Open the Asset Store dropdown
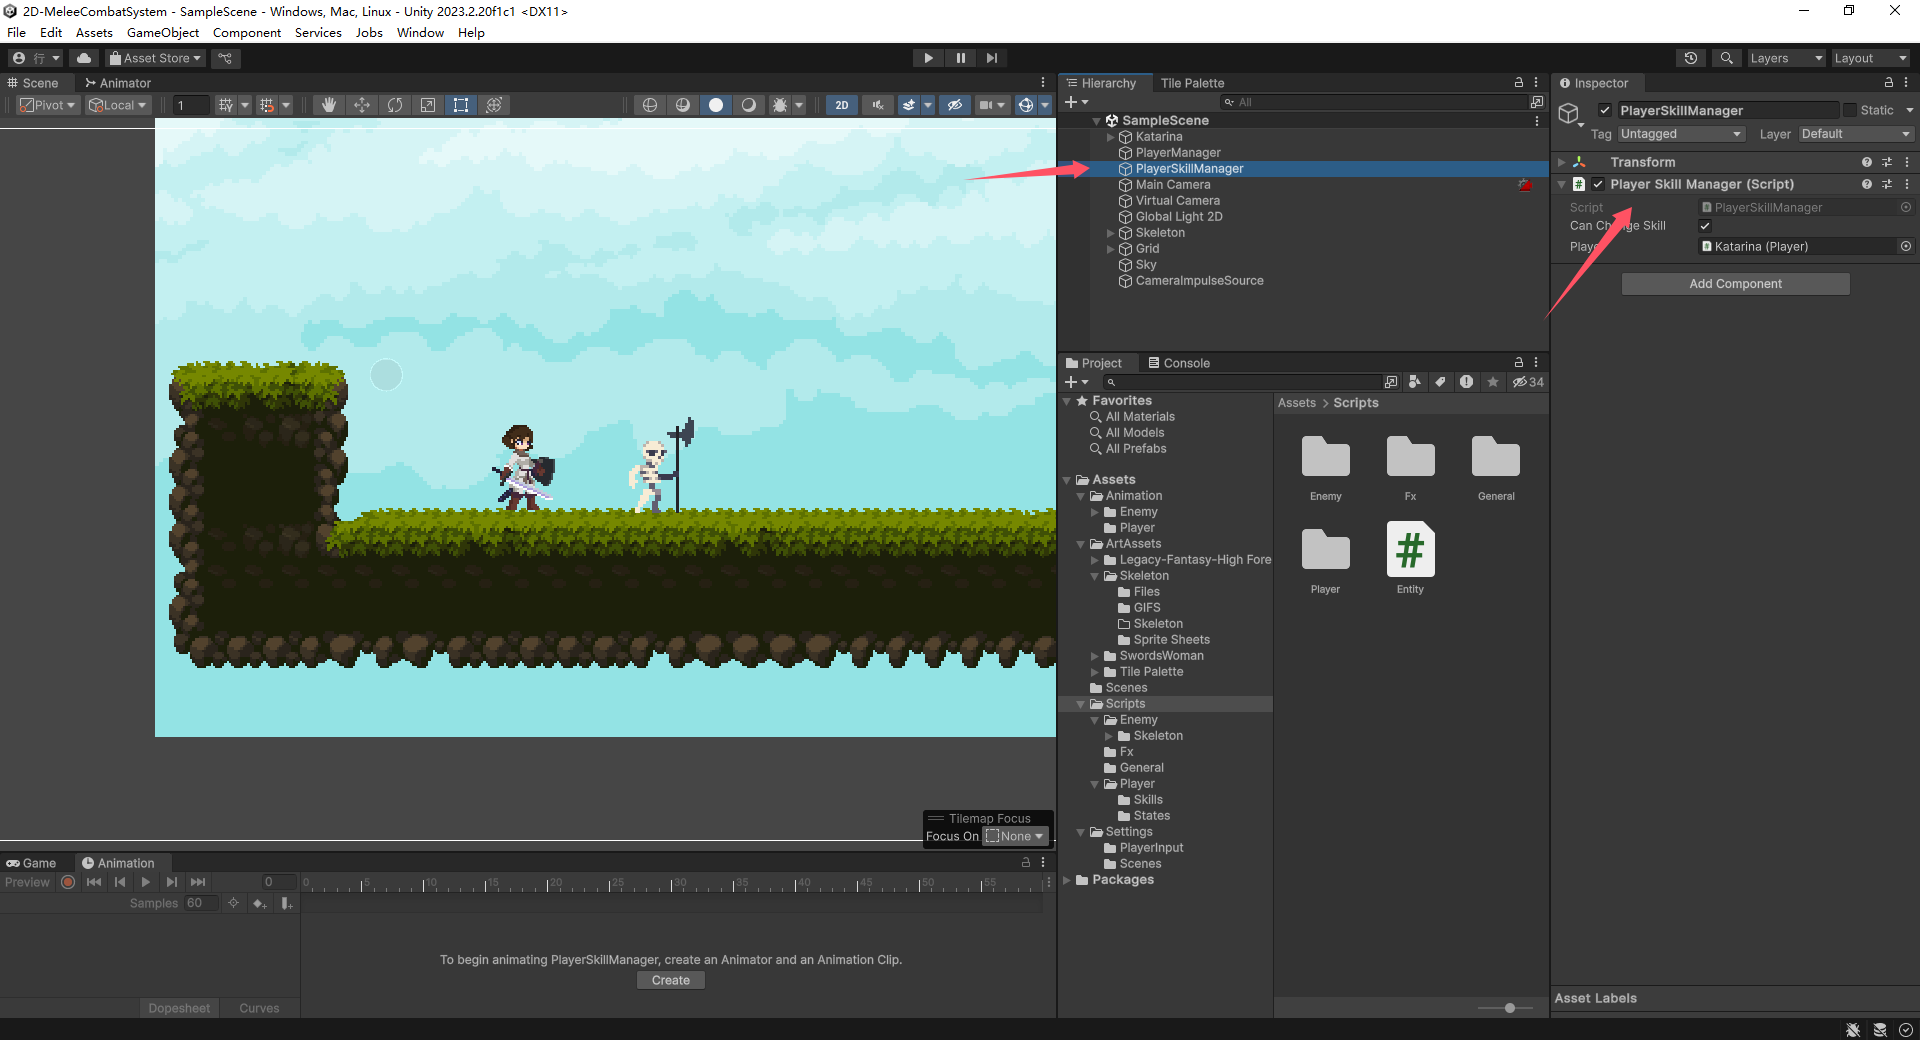Image resolution: width=1920 pixels, height=1040 pixels. (x=155, y=58)
